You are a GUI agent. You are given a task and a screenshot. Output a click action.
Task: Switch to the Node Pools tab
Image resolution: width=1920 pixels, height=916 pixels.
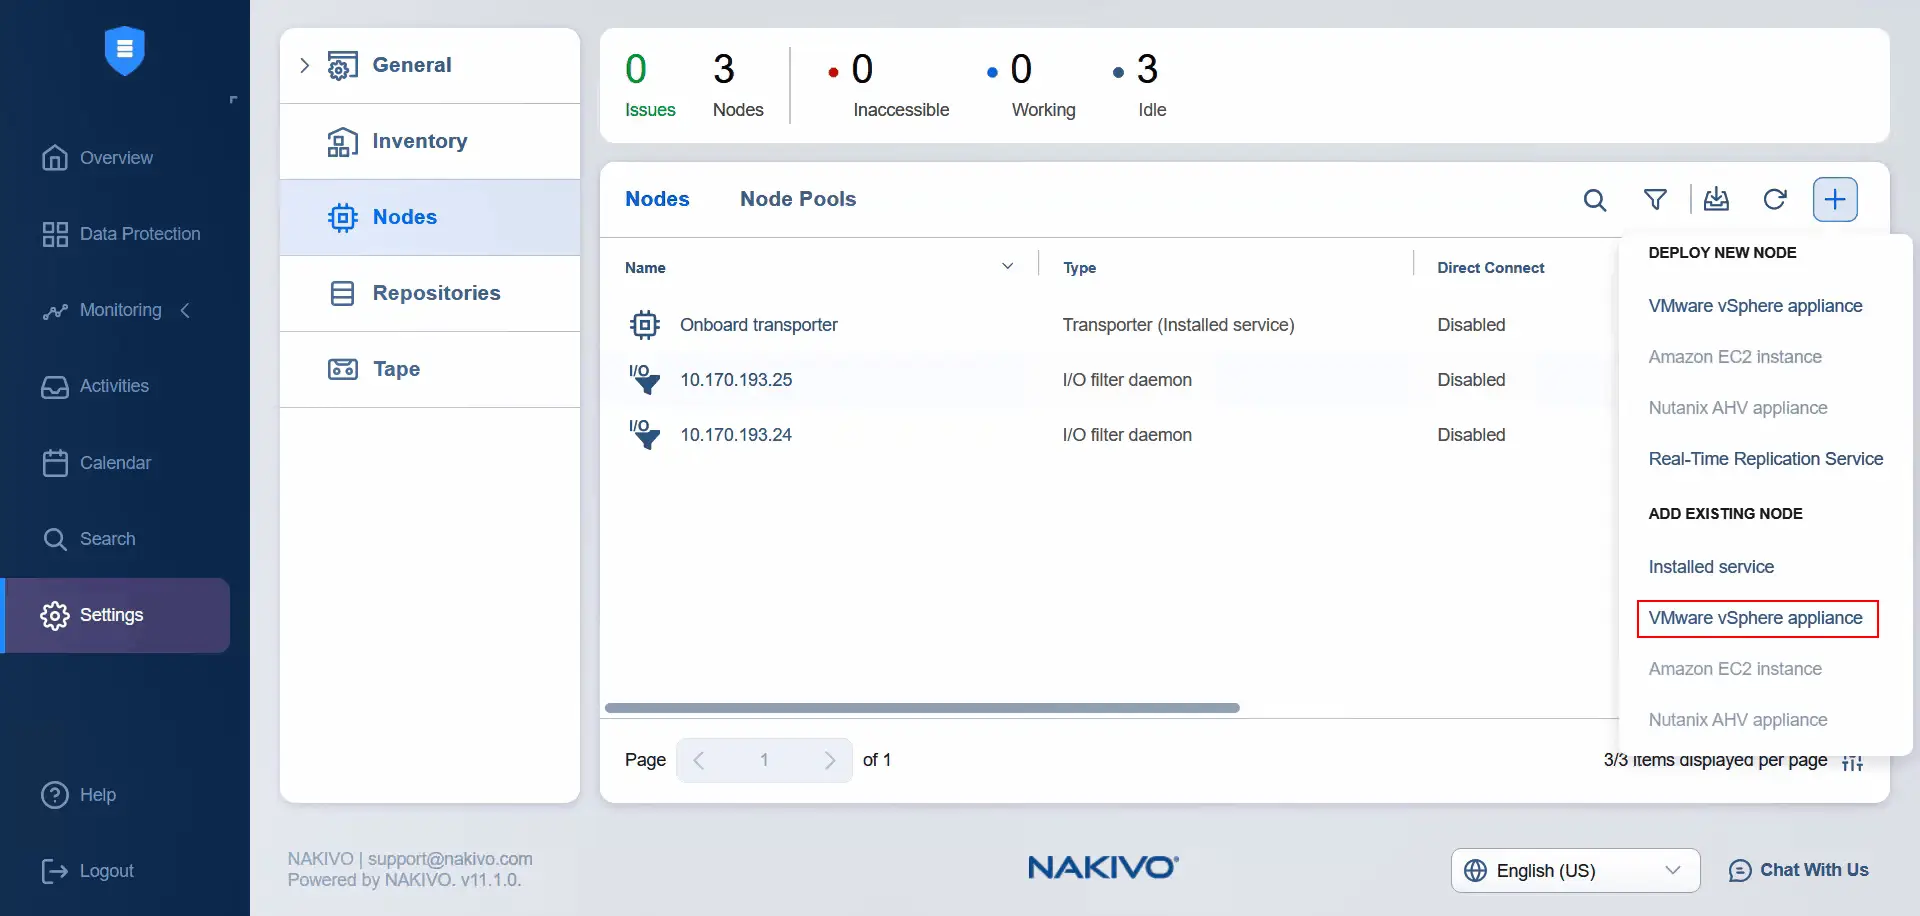797,199
